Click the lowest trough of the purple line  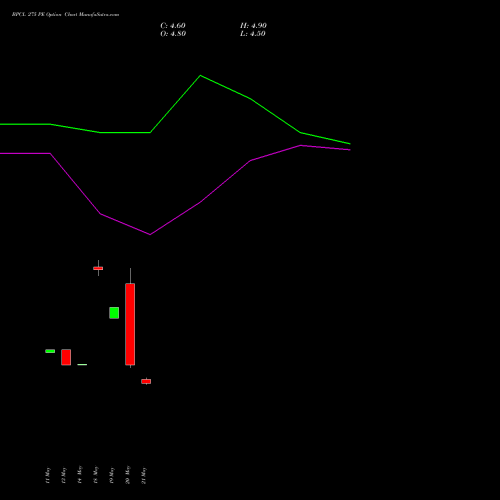[x=150, y=234]
